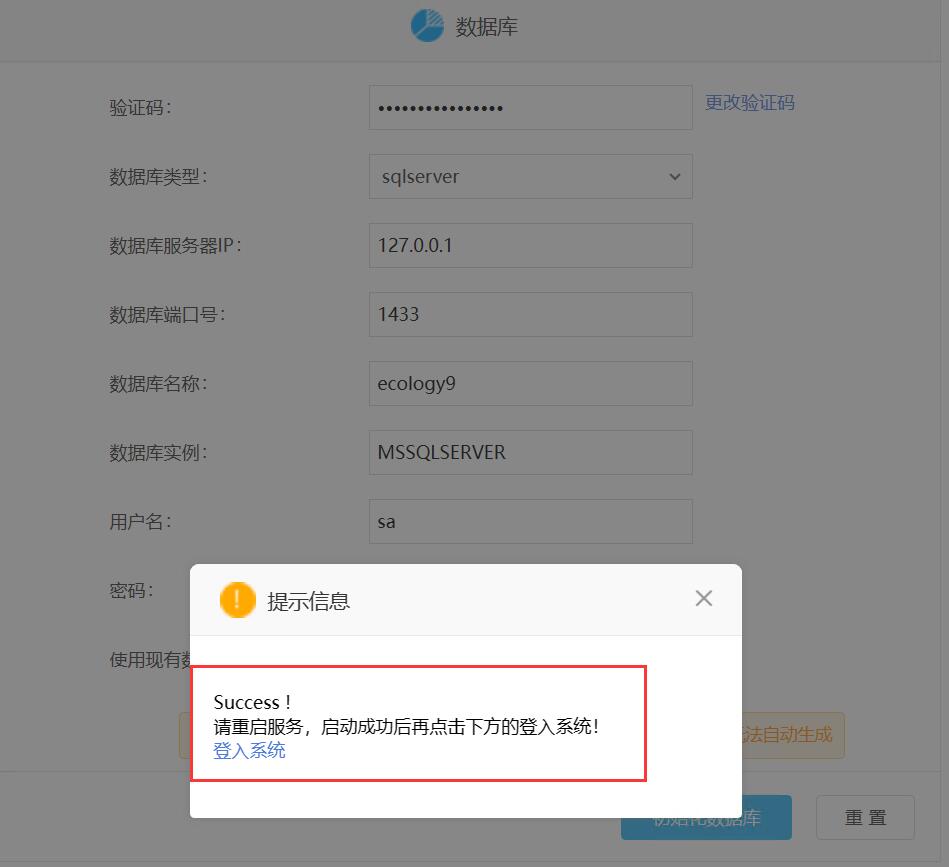Screen dimensions: 949x867
Task: Click the orange warning icon in dialog
Action: coord(237,600)
